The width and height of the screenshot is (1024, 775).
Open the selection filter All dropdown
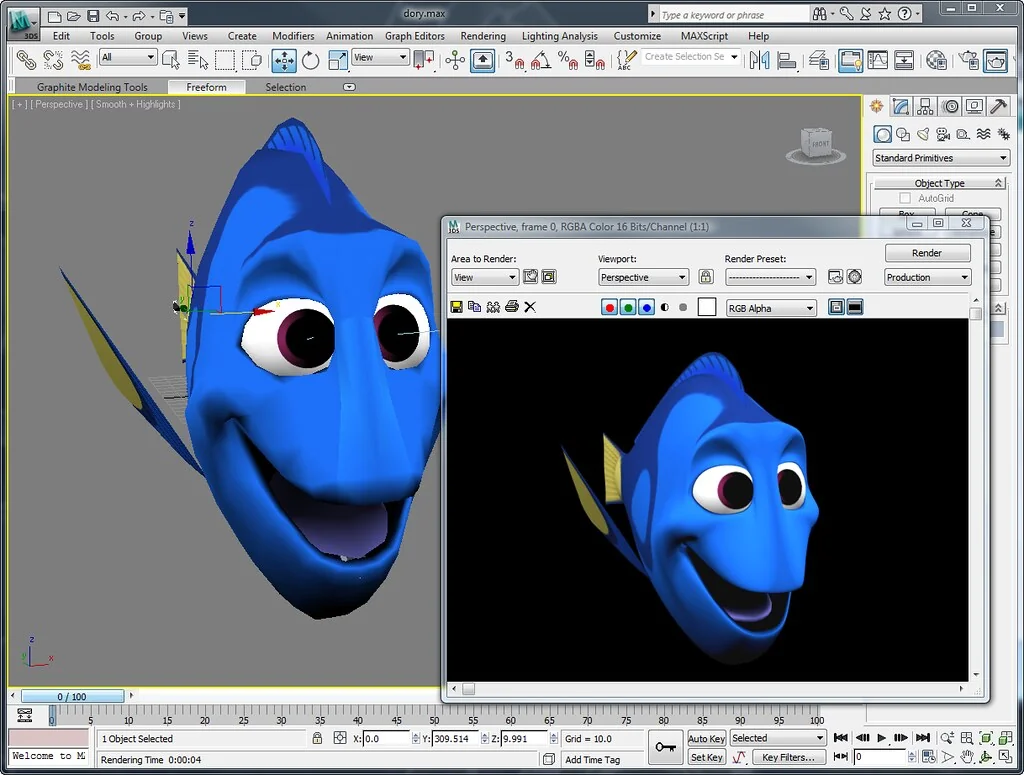coord(128,57)
